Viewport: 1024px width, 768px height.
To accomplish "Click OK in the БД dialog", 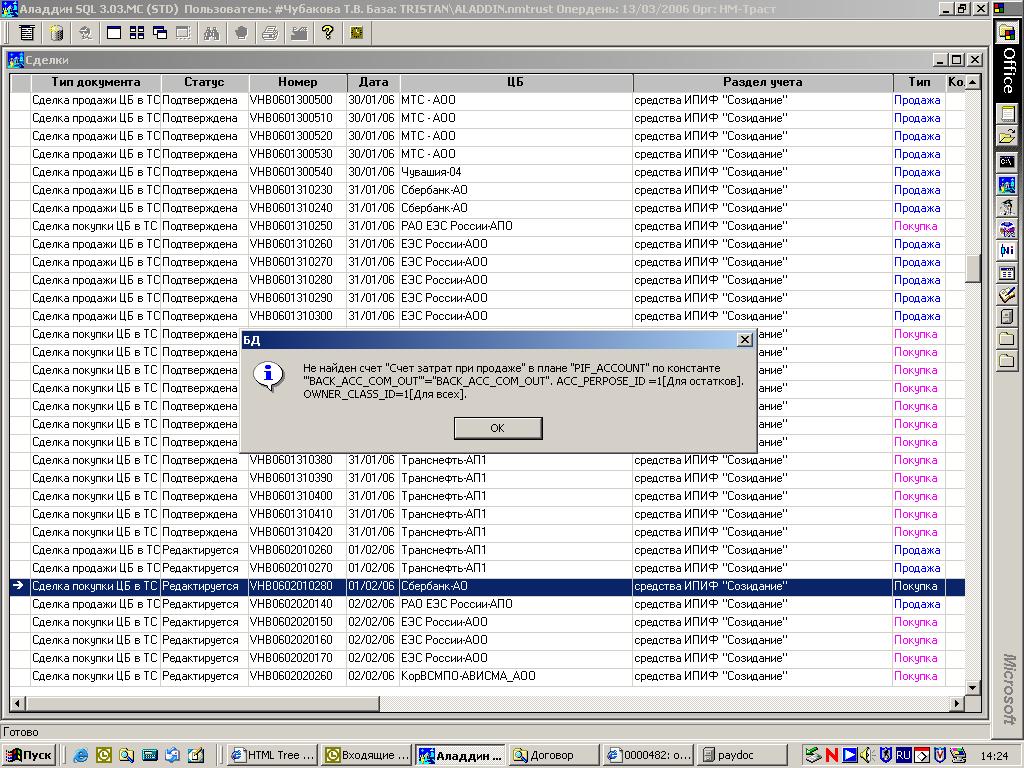I will tap(498, 428).
